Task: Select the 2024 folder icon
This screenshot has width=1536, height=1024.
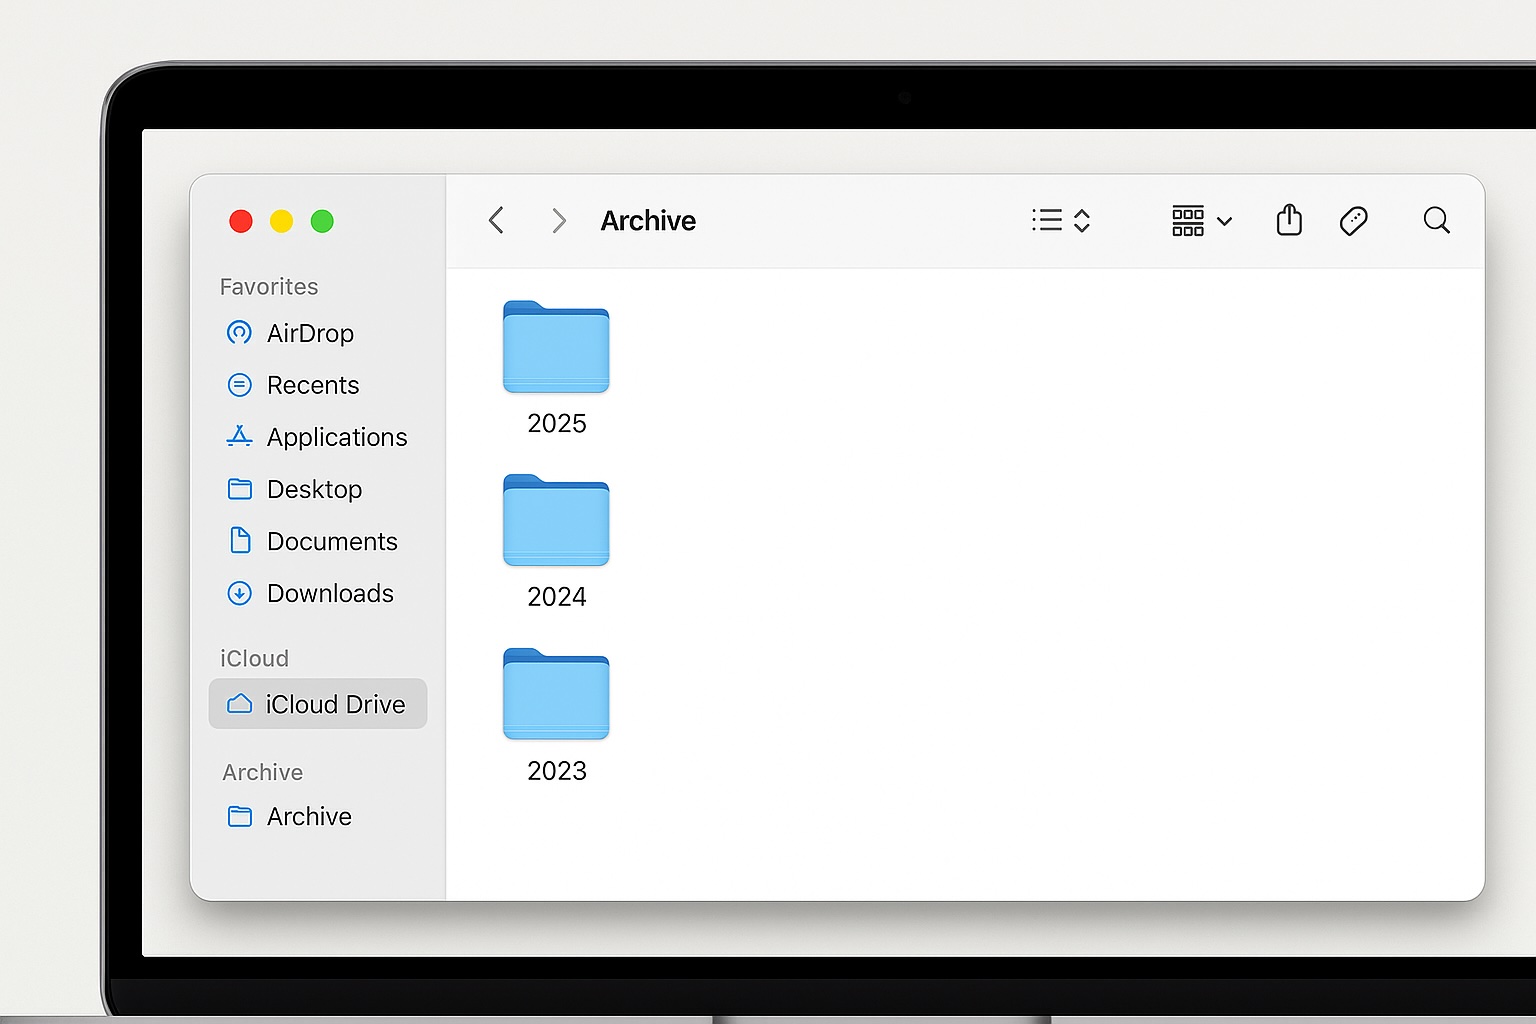Action: [556, 521]
